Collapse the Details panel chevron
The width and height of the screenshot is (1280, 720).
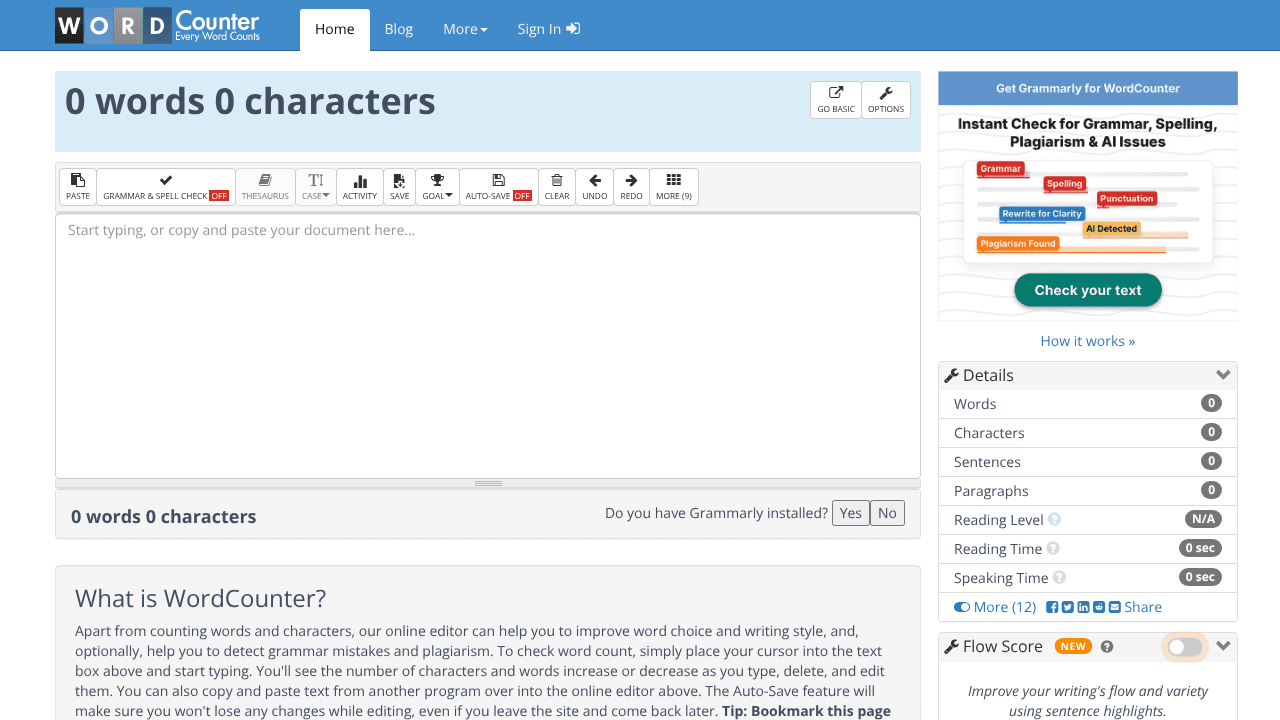tap(1223, 375)
